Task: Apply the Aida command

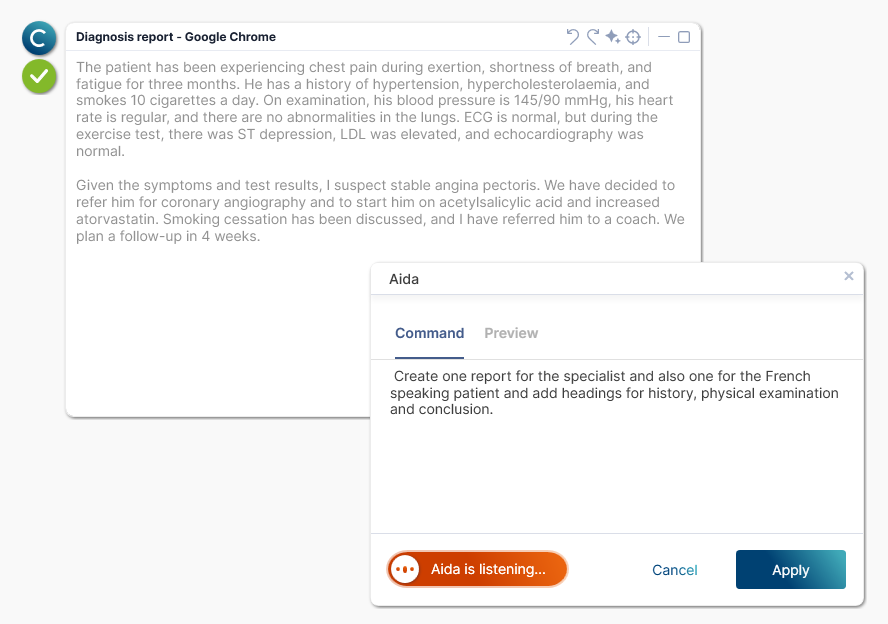Action: pos(791,570)
